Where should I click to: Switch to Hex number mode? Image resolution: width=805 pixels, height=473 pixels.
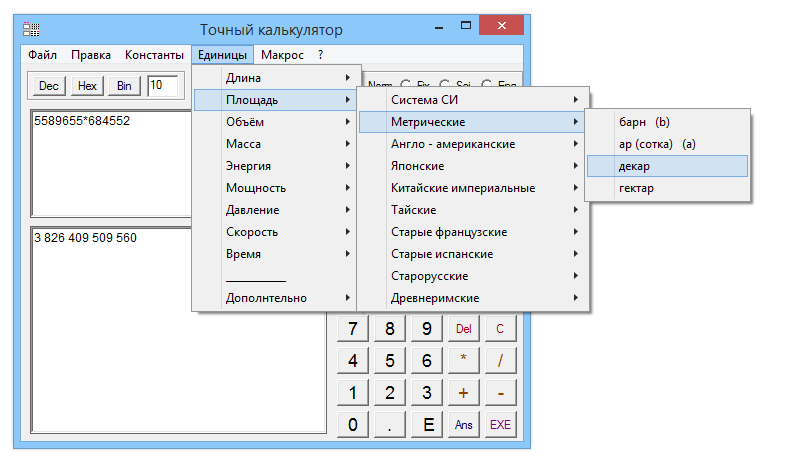pos(87,86)
